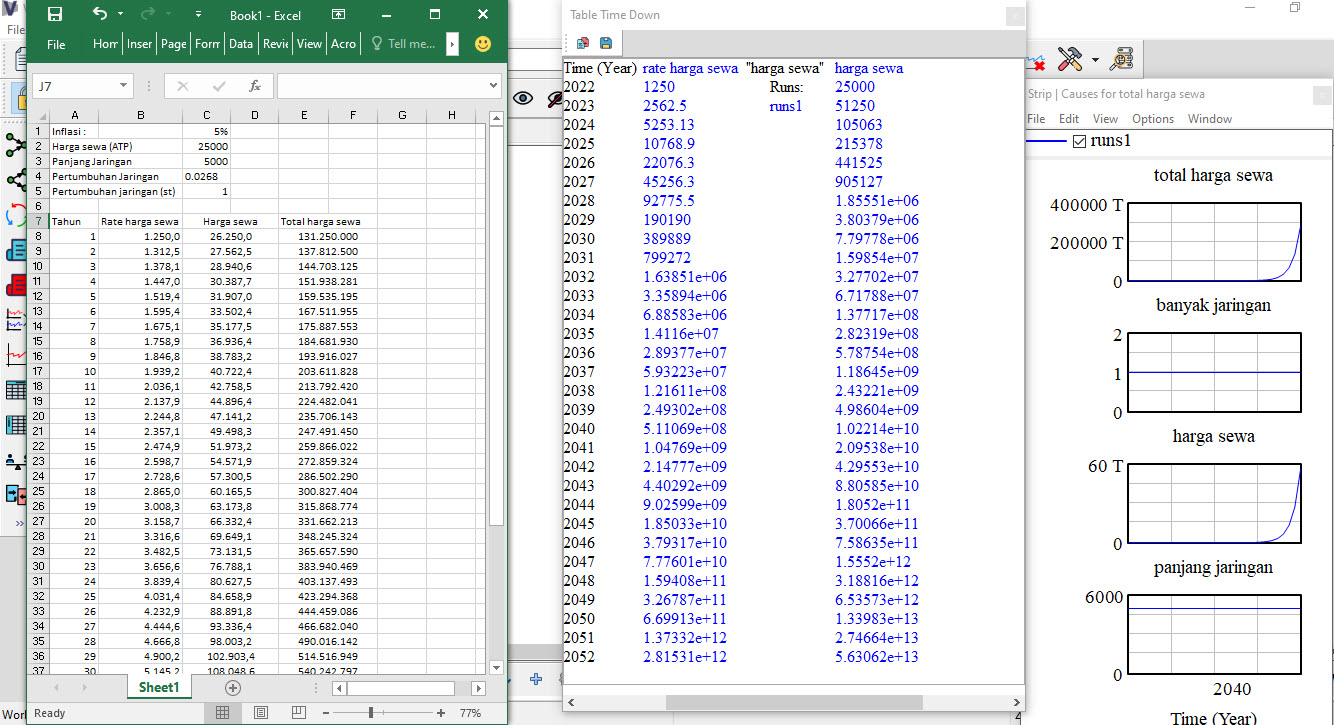Click the hammer and wrench tools icon
This screenshot has height=725, width=1334.
point(1070,59)
